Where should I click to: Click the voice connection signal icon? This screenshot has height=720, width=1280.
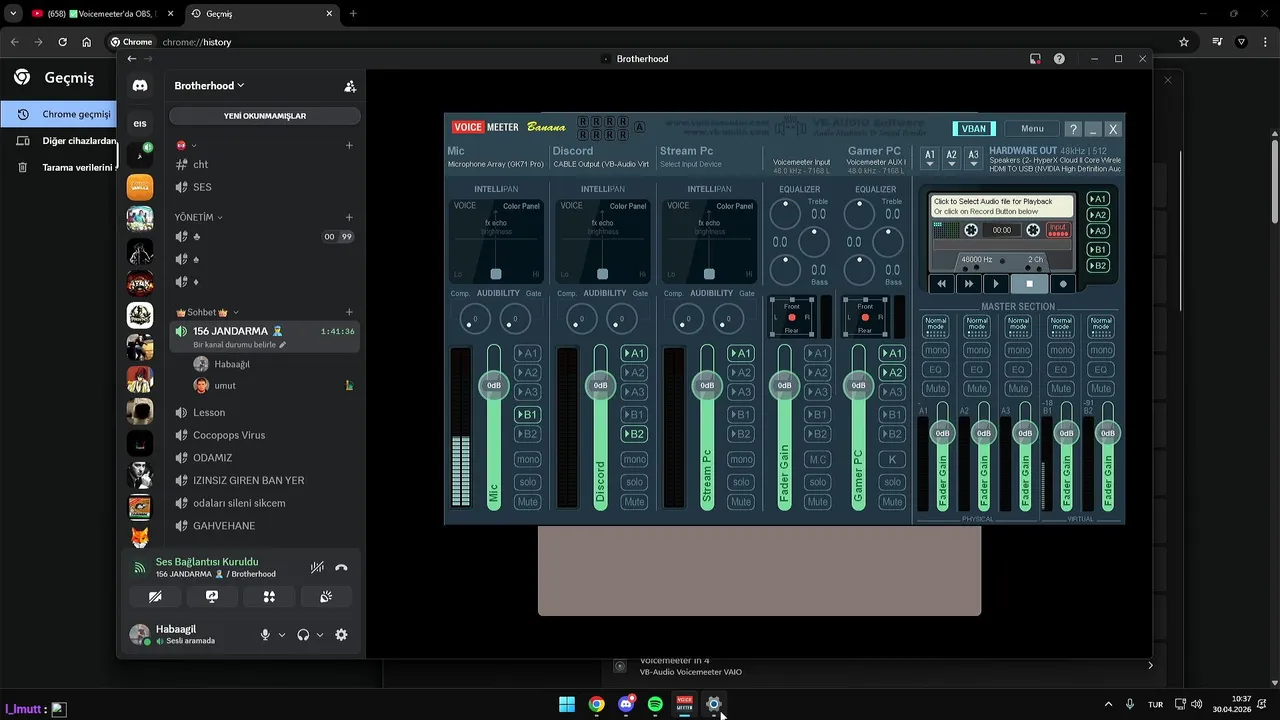tap(140, 567)
